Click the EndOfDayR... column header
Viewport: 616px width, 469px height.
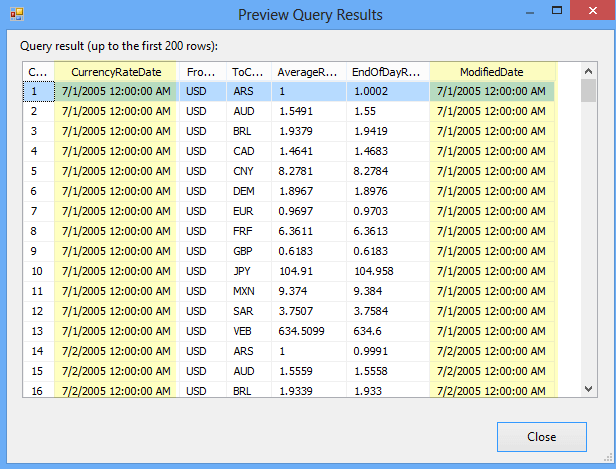pyautogui.click(x=387, y=72)
